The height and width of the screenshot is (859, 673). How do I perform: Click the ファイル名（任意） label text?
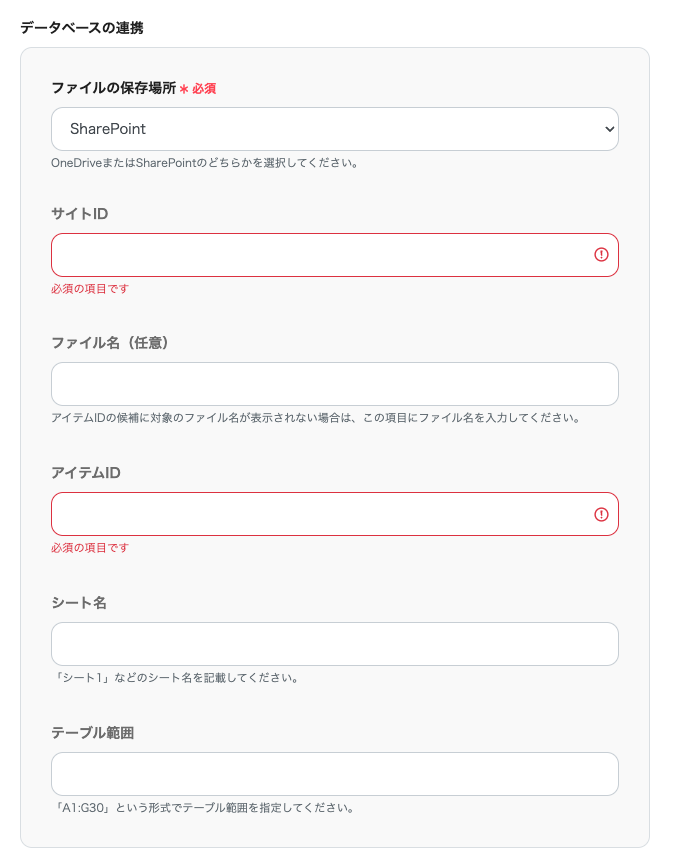110,343
